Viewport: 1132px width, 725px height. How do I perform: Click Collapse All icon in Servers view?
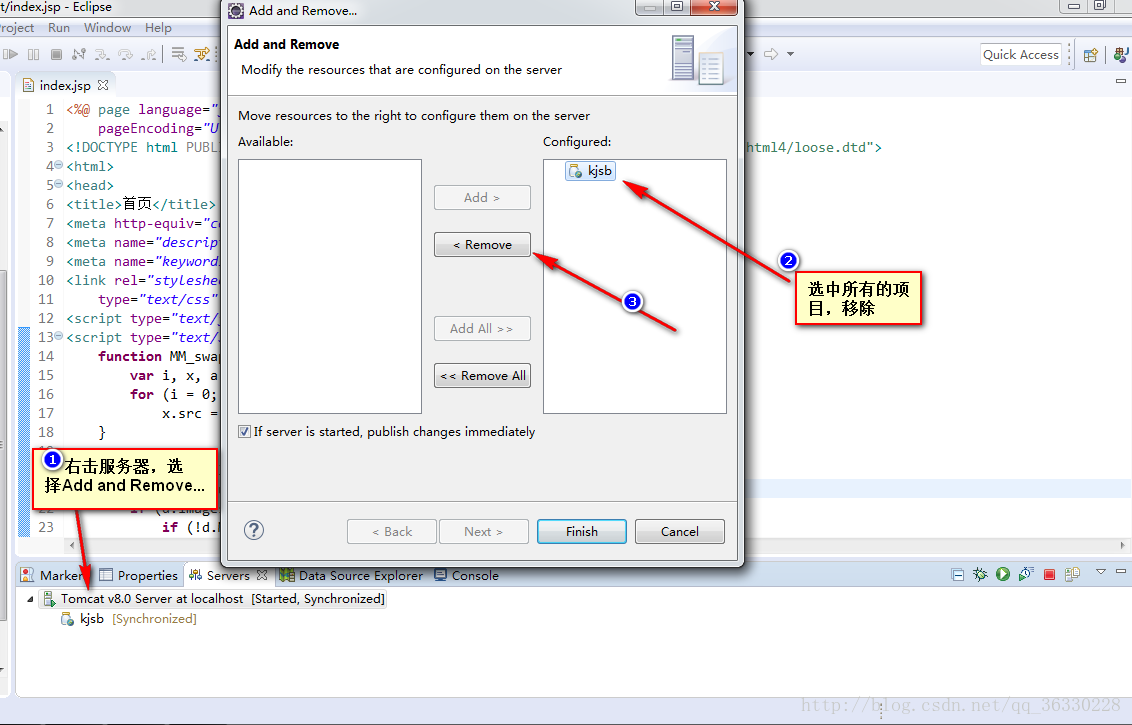point(957,575)
